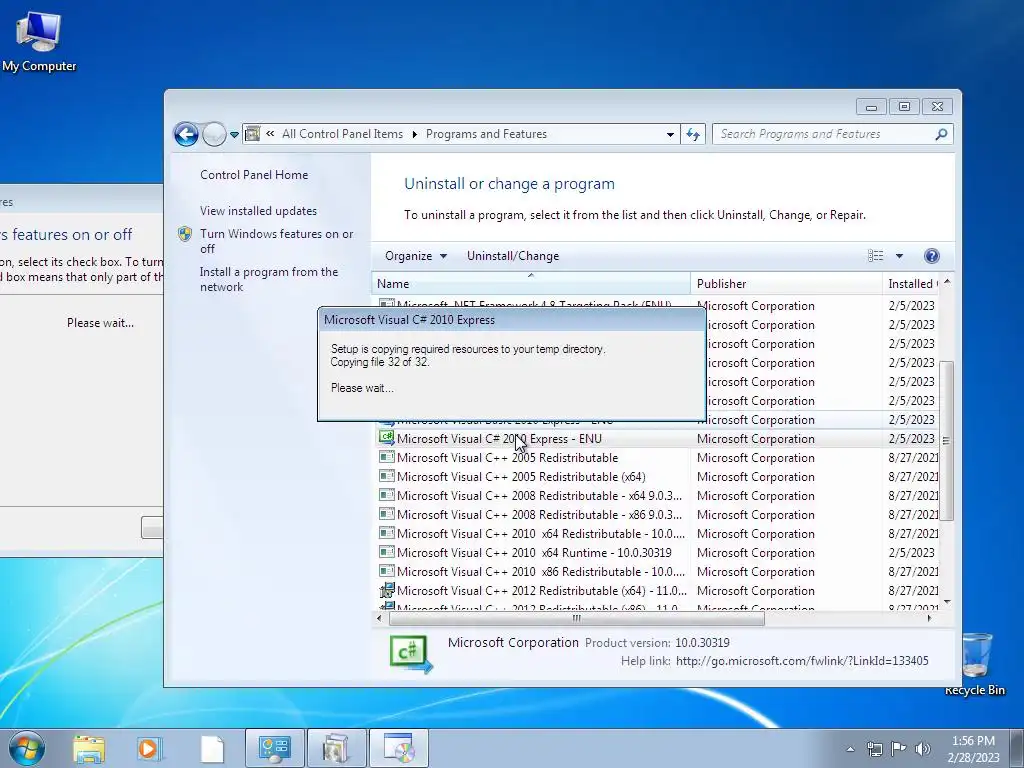Select Visual C++ 2008 Redistributable x64 row
The height and width of the screenshot is (768, 1024).
coord(658,496)
